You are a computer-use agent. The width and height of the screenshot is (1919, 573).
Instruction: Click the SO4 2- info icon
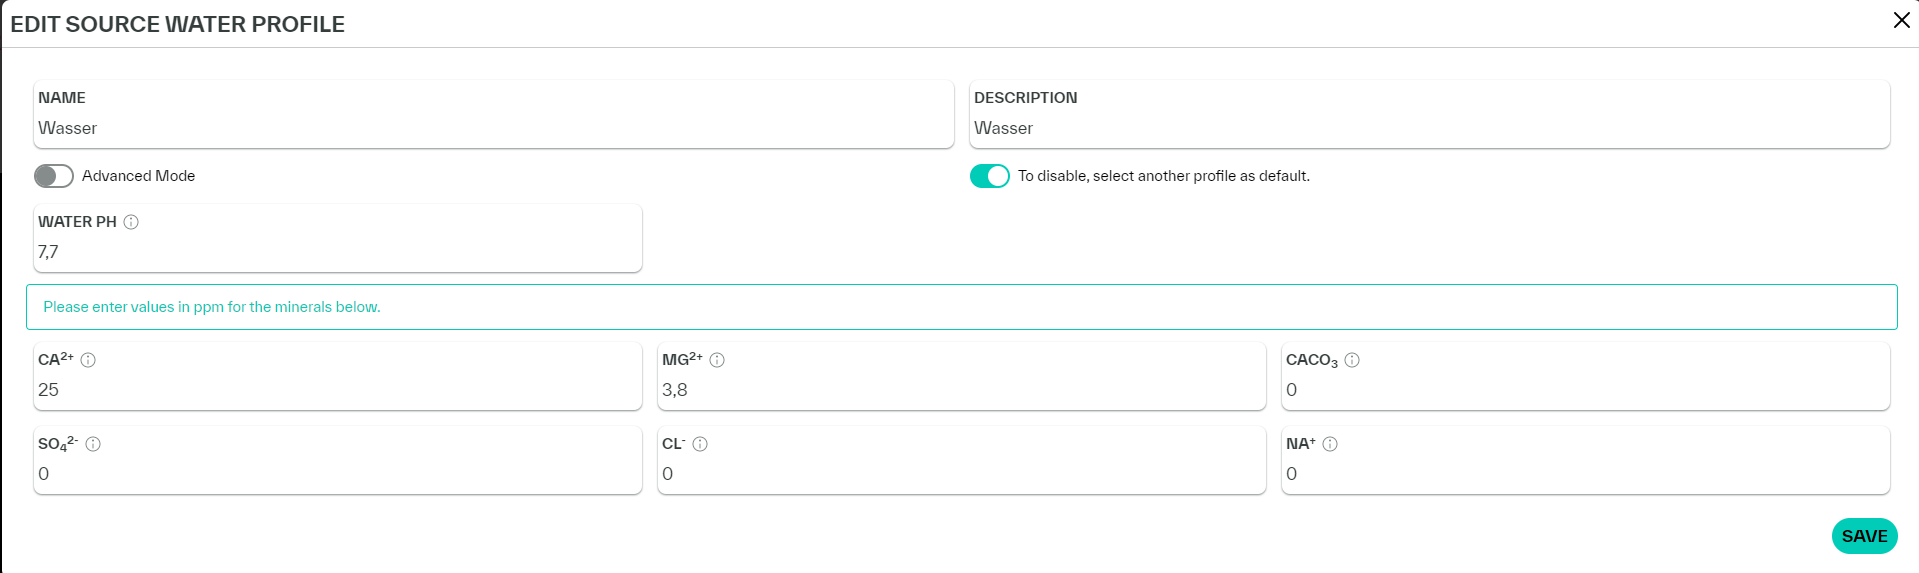pyautogui.click(x=93, y=444)
